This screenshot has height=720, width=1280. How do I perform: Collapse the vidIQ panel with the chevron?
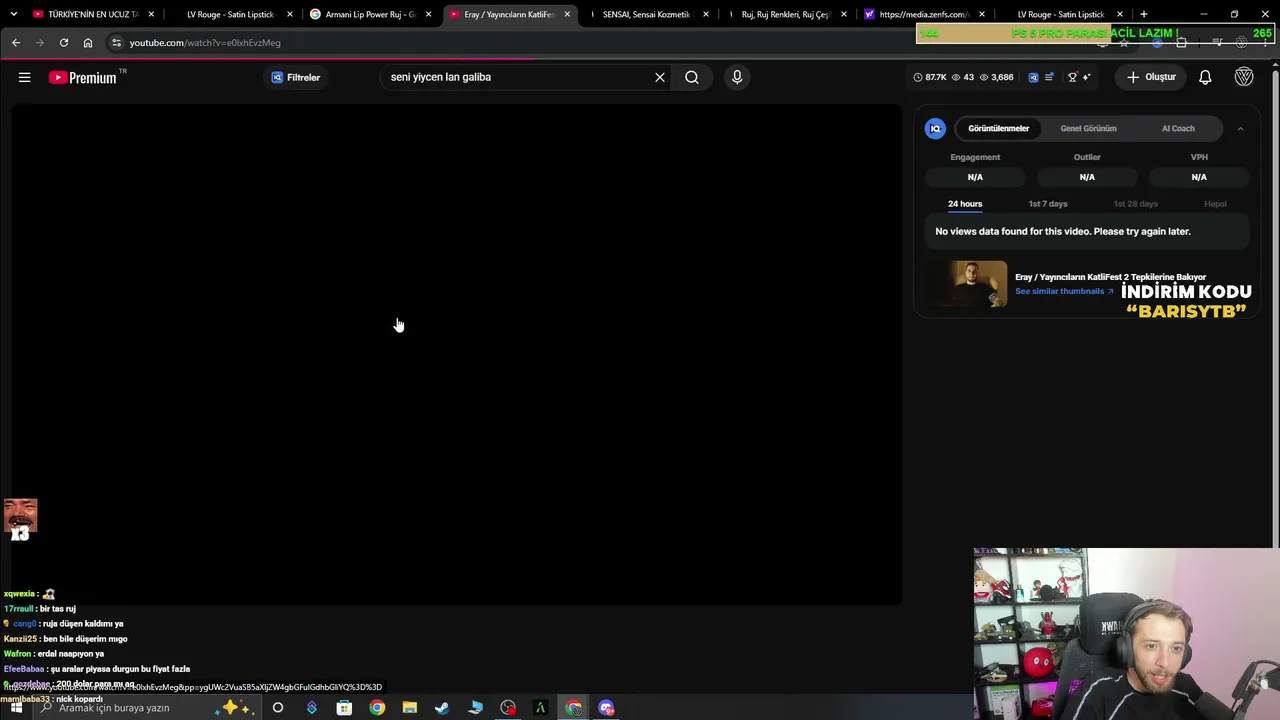tap(1240, 128)
